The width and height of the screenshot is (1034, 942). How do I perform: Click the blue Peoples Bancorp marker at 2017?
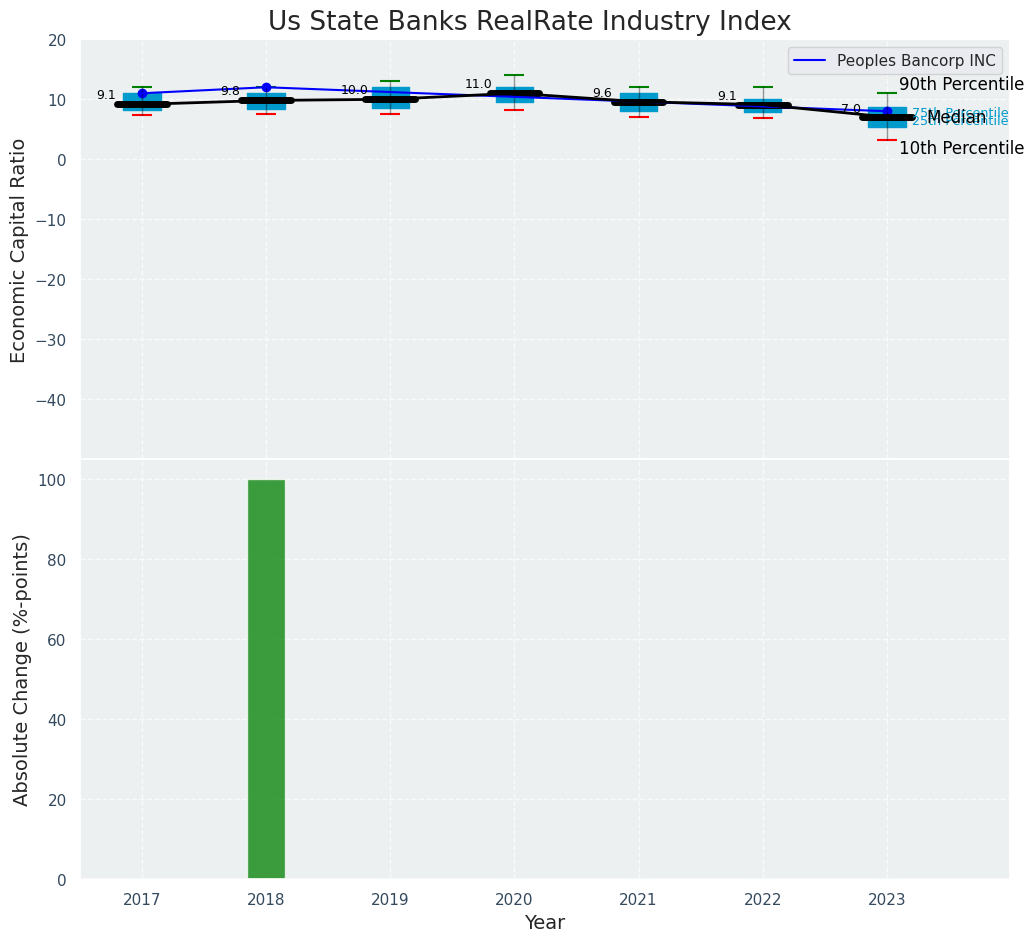(x=142, y=93)
